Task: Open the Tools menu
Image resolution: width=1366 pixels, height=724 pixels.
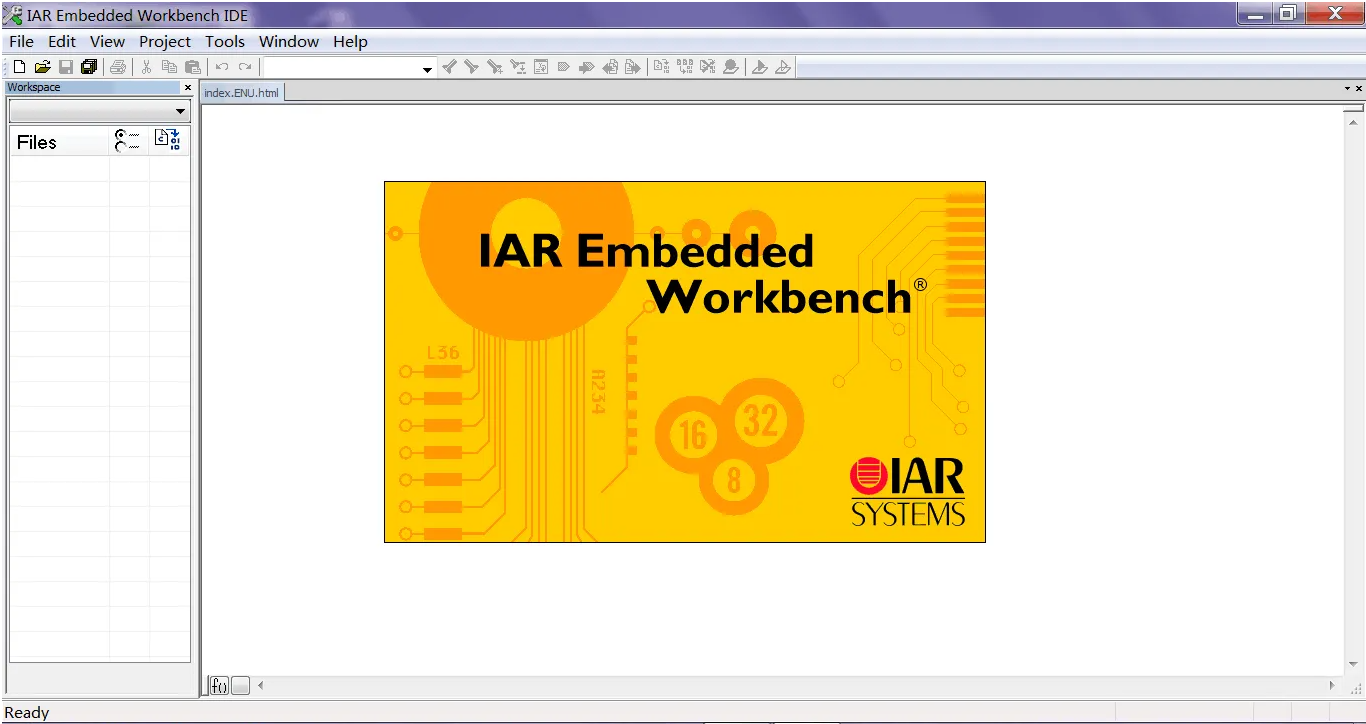Action: 225,41
